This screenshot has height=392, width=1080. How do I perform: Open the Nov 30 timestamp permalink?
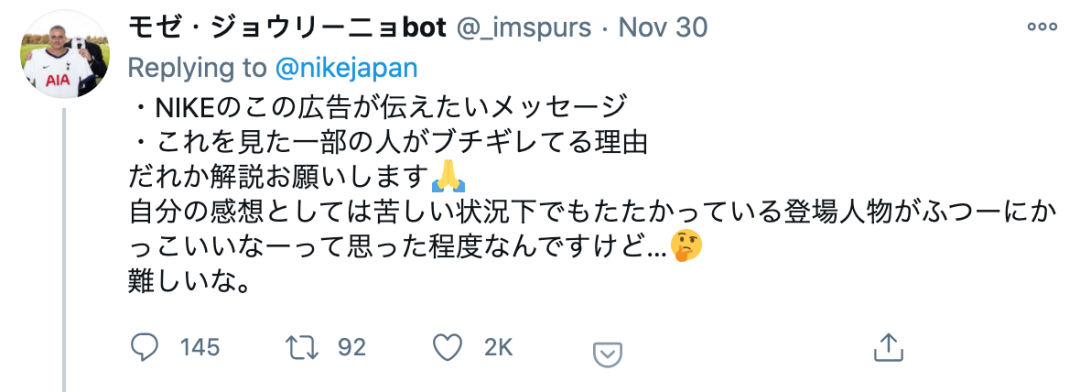pyautogui.click(x=663, y=28)
